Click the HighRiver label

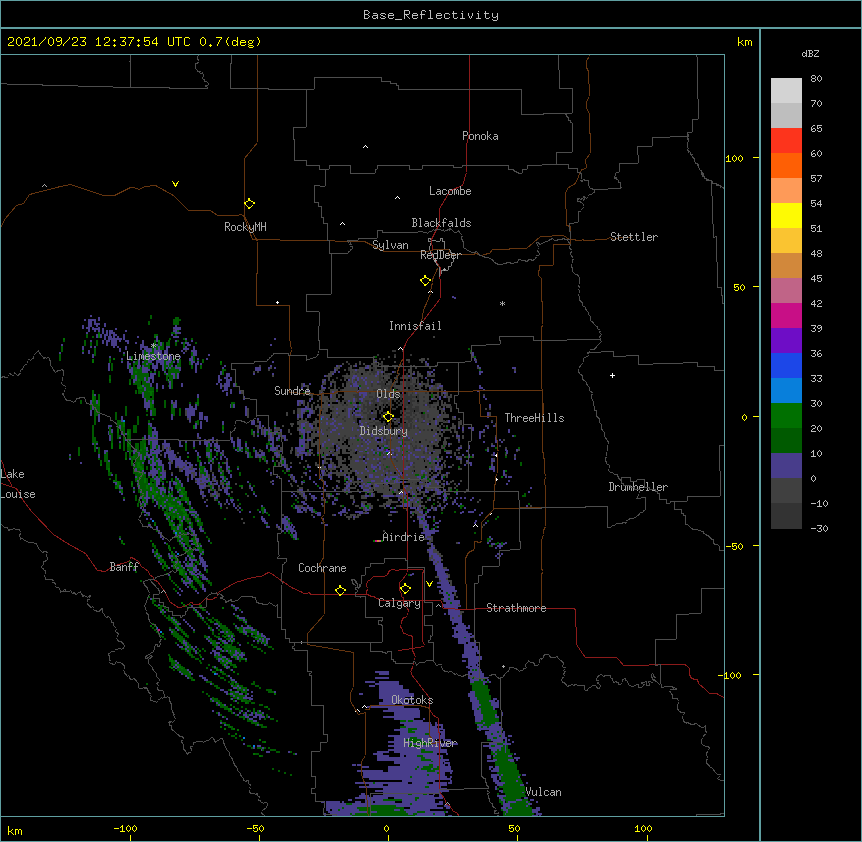point(430,743)
